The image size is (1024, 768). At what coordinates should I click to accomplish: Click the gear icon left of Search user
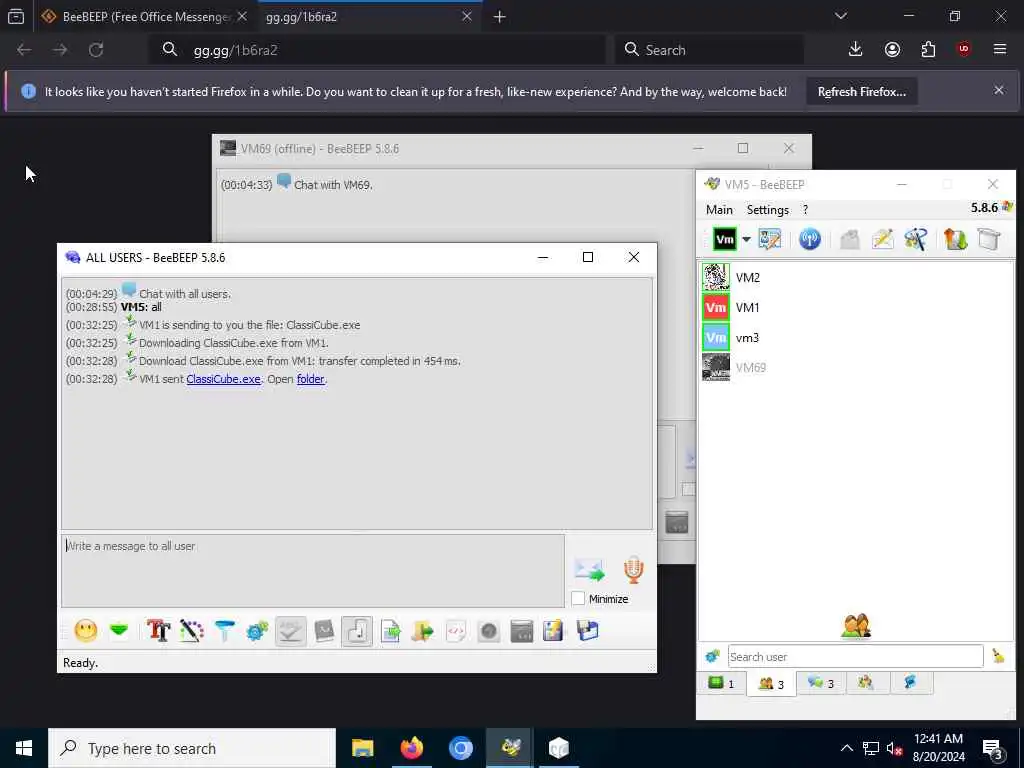[x=712, y=656]
